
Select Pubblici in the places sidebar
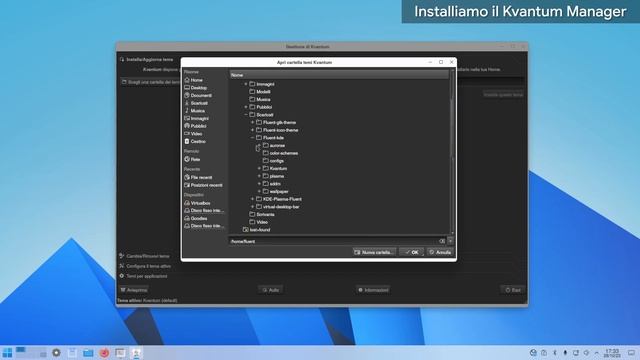pyautogui.click(x=196, y=126)
